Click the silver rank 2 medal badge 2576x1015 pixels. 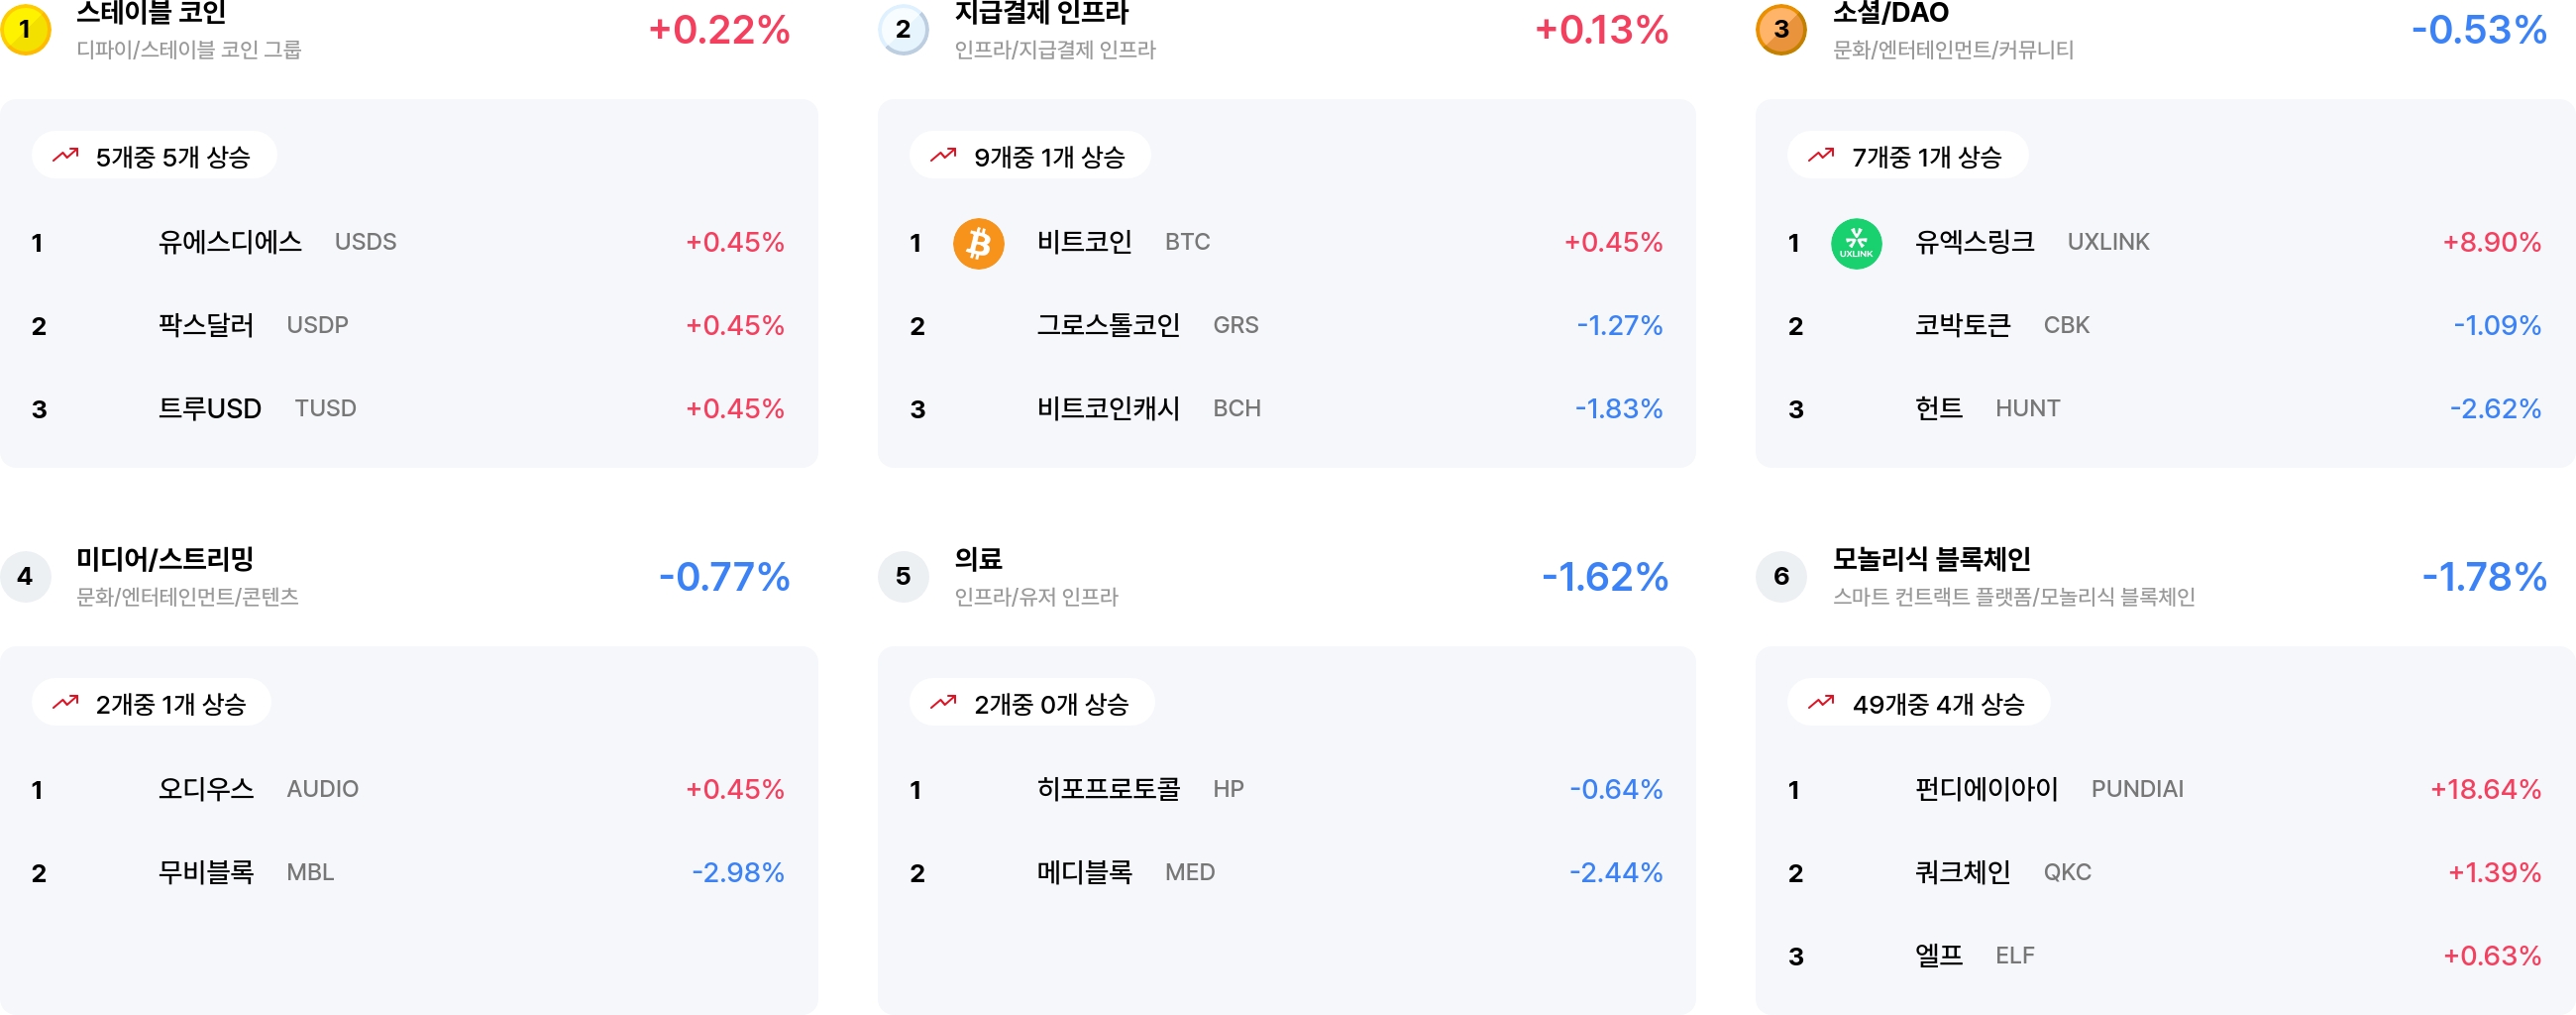pos(903,29)
